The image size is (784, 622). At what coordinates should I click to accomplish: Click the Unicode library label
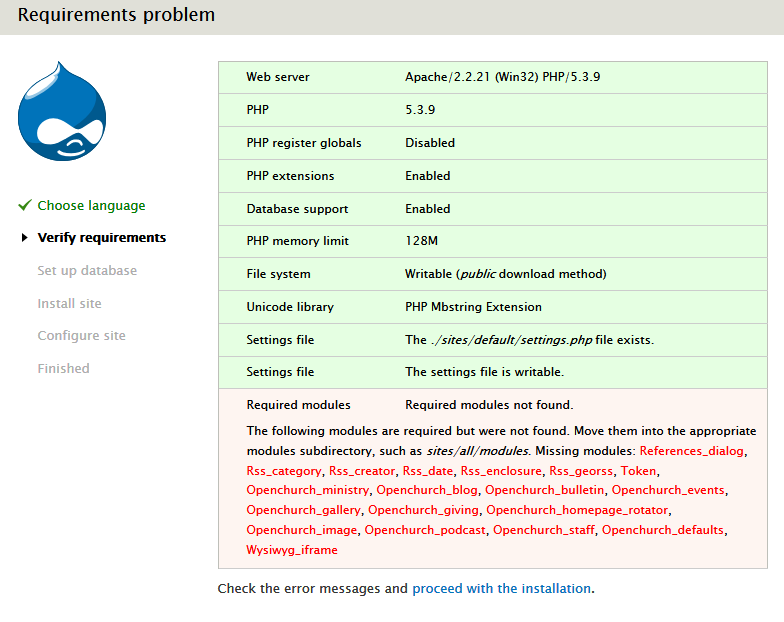pos(290,307)
